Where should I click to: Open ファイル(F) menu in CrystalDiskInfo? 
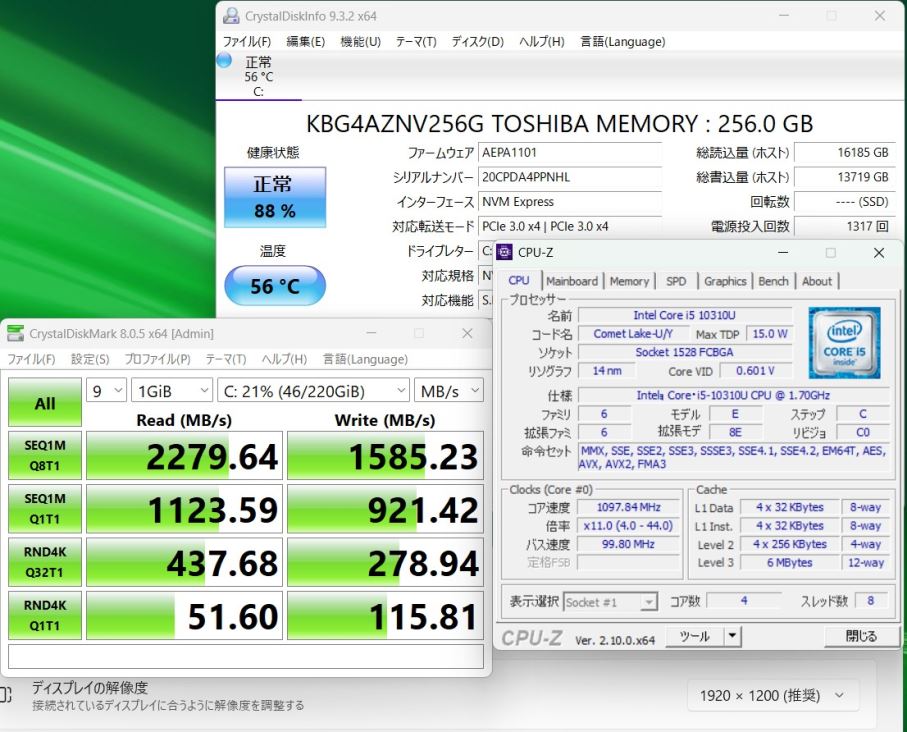[x=247, y=42]
